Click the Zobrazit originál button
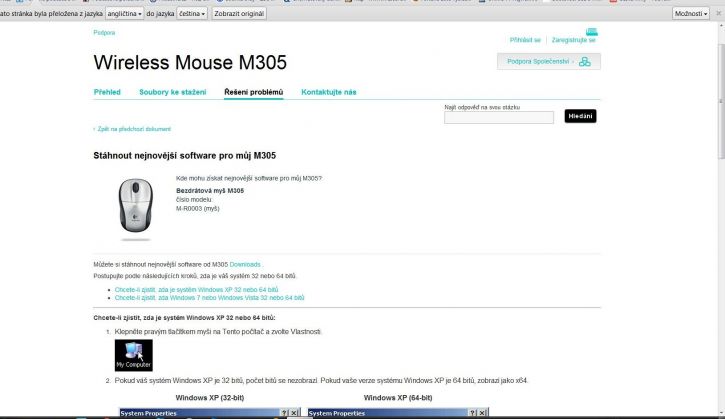The image size is (725, 419). [x=239, y=13]
